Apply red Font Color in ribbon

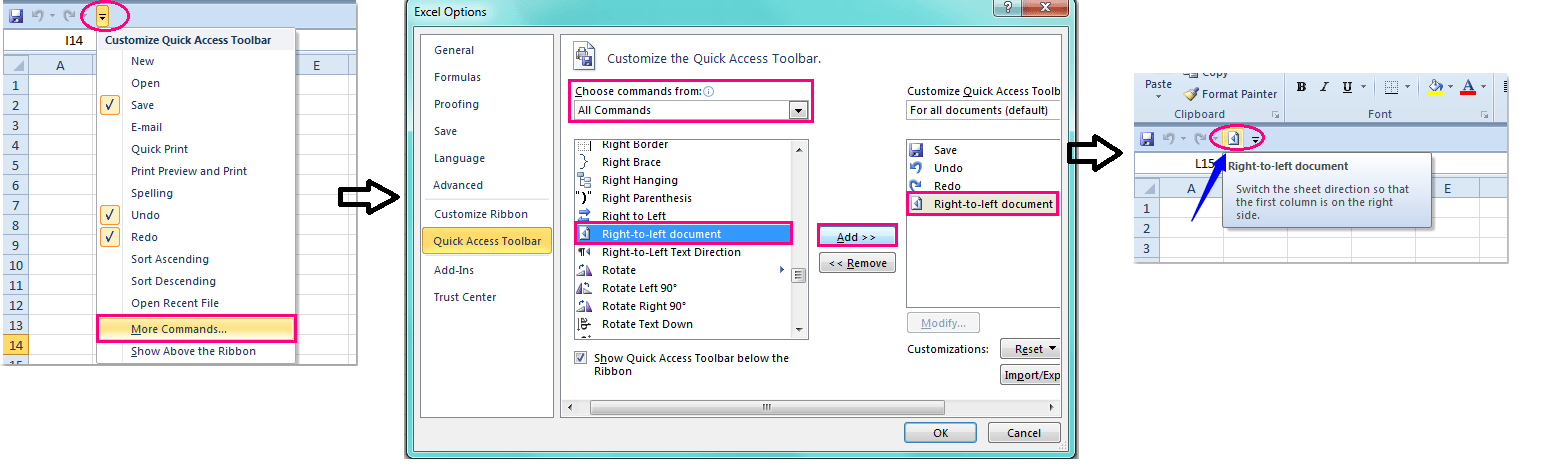click(1468, 87)
